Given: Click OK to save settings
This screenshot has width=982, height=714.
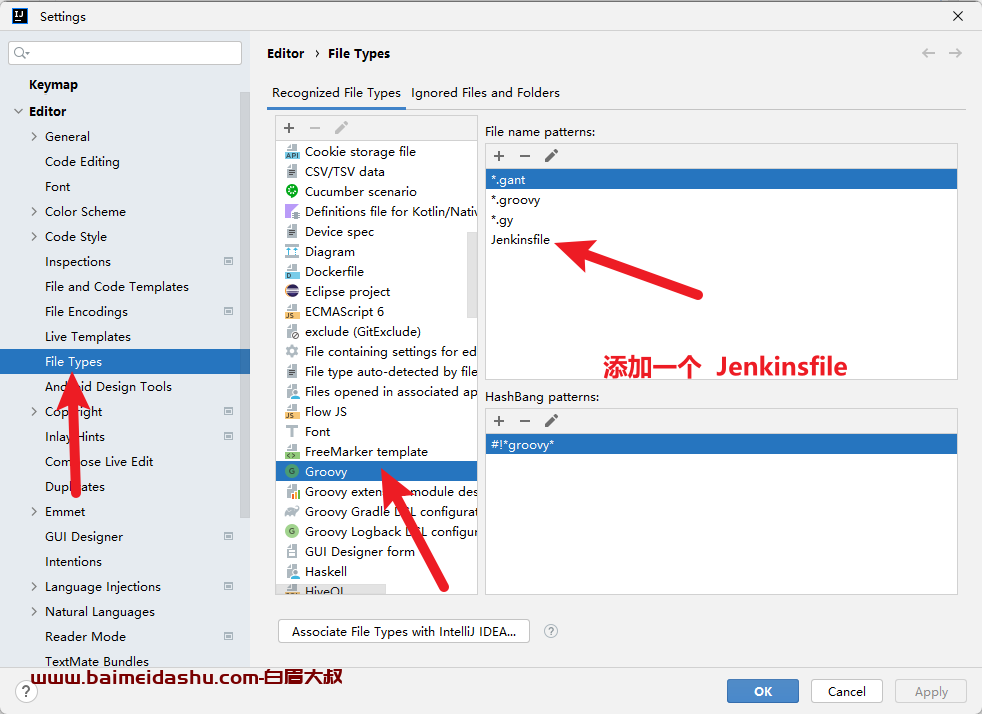Looking at the screenshot, I should (x=762, y=691).
